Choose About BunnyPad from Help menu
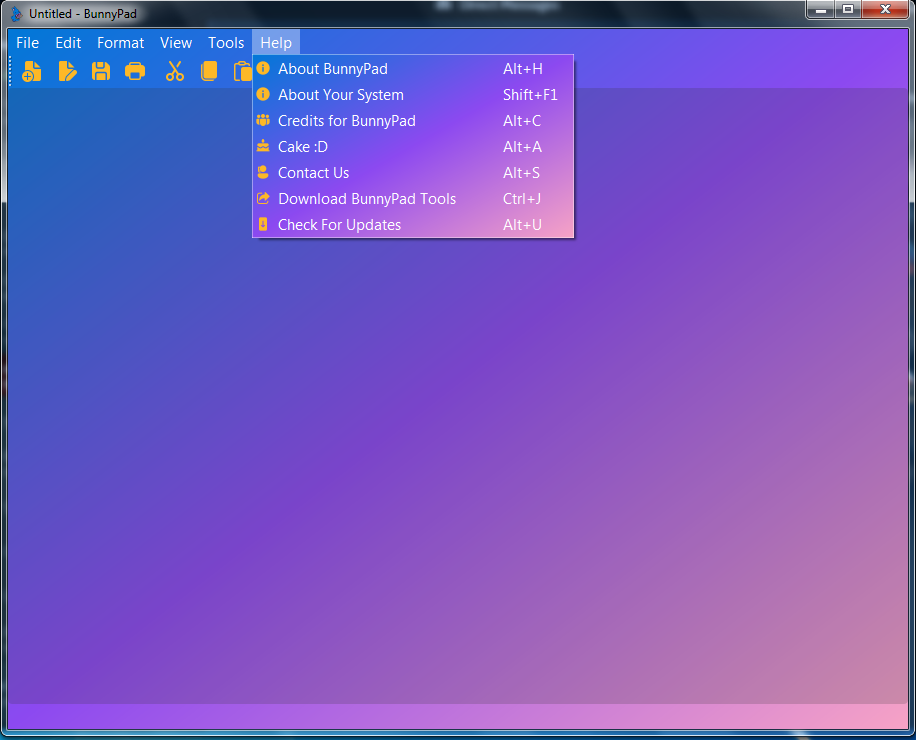The image size is (916, 740). click(x=413, y=69)
